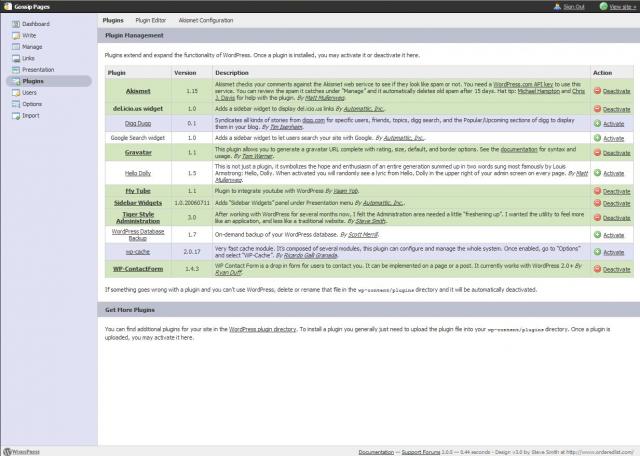Open Manage menu in sidebar

(32, 47)
